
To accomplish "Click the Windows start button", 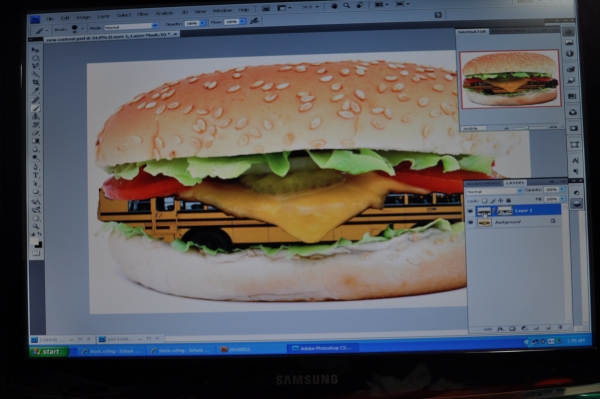I will 49,352.
